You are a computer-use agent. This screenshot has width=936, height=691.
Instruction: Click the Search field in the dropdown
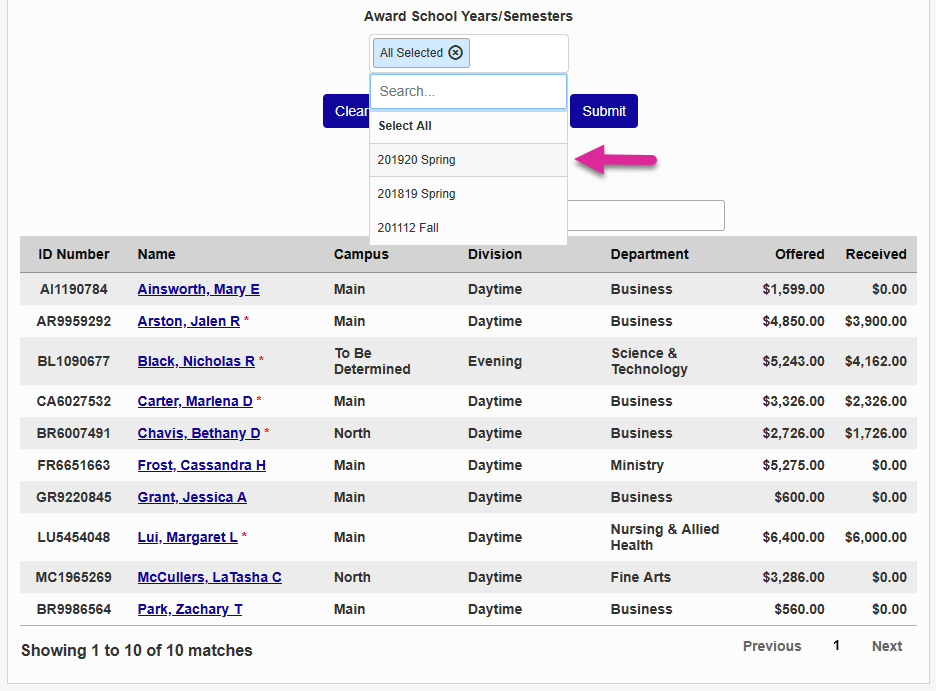tap(469, 91)
